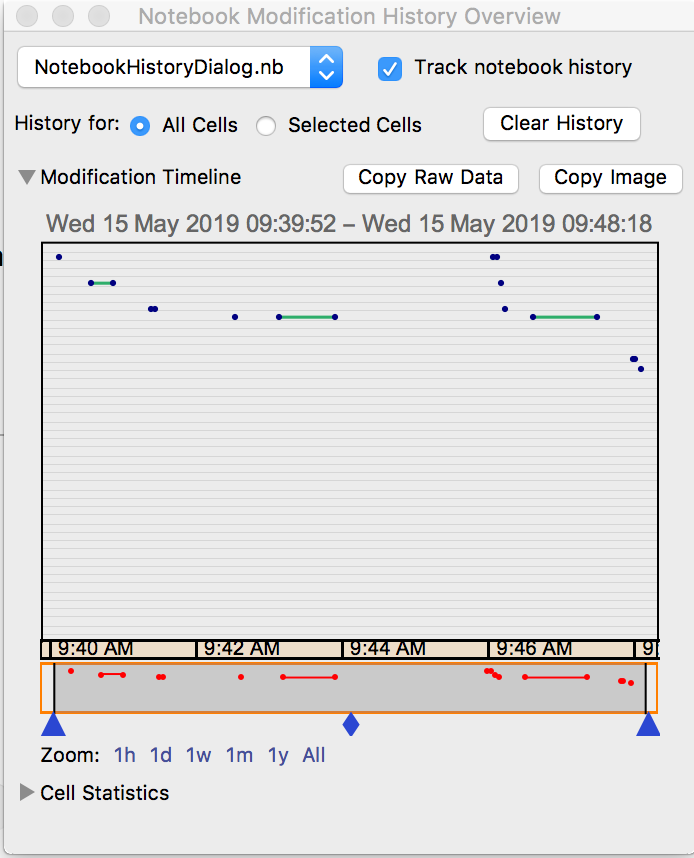Expand the Cell Statistics section

coord(27,793)
